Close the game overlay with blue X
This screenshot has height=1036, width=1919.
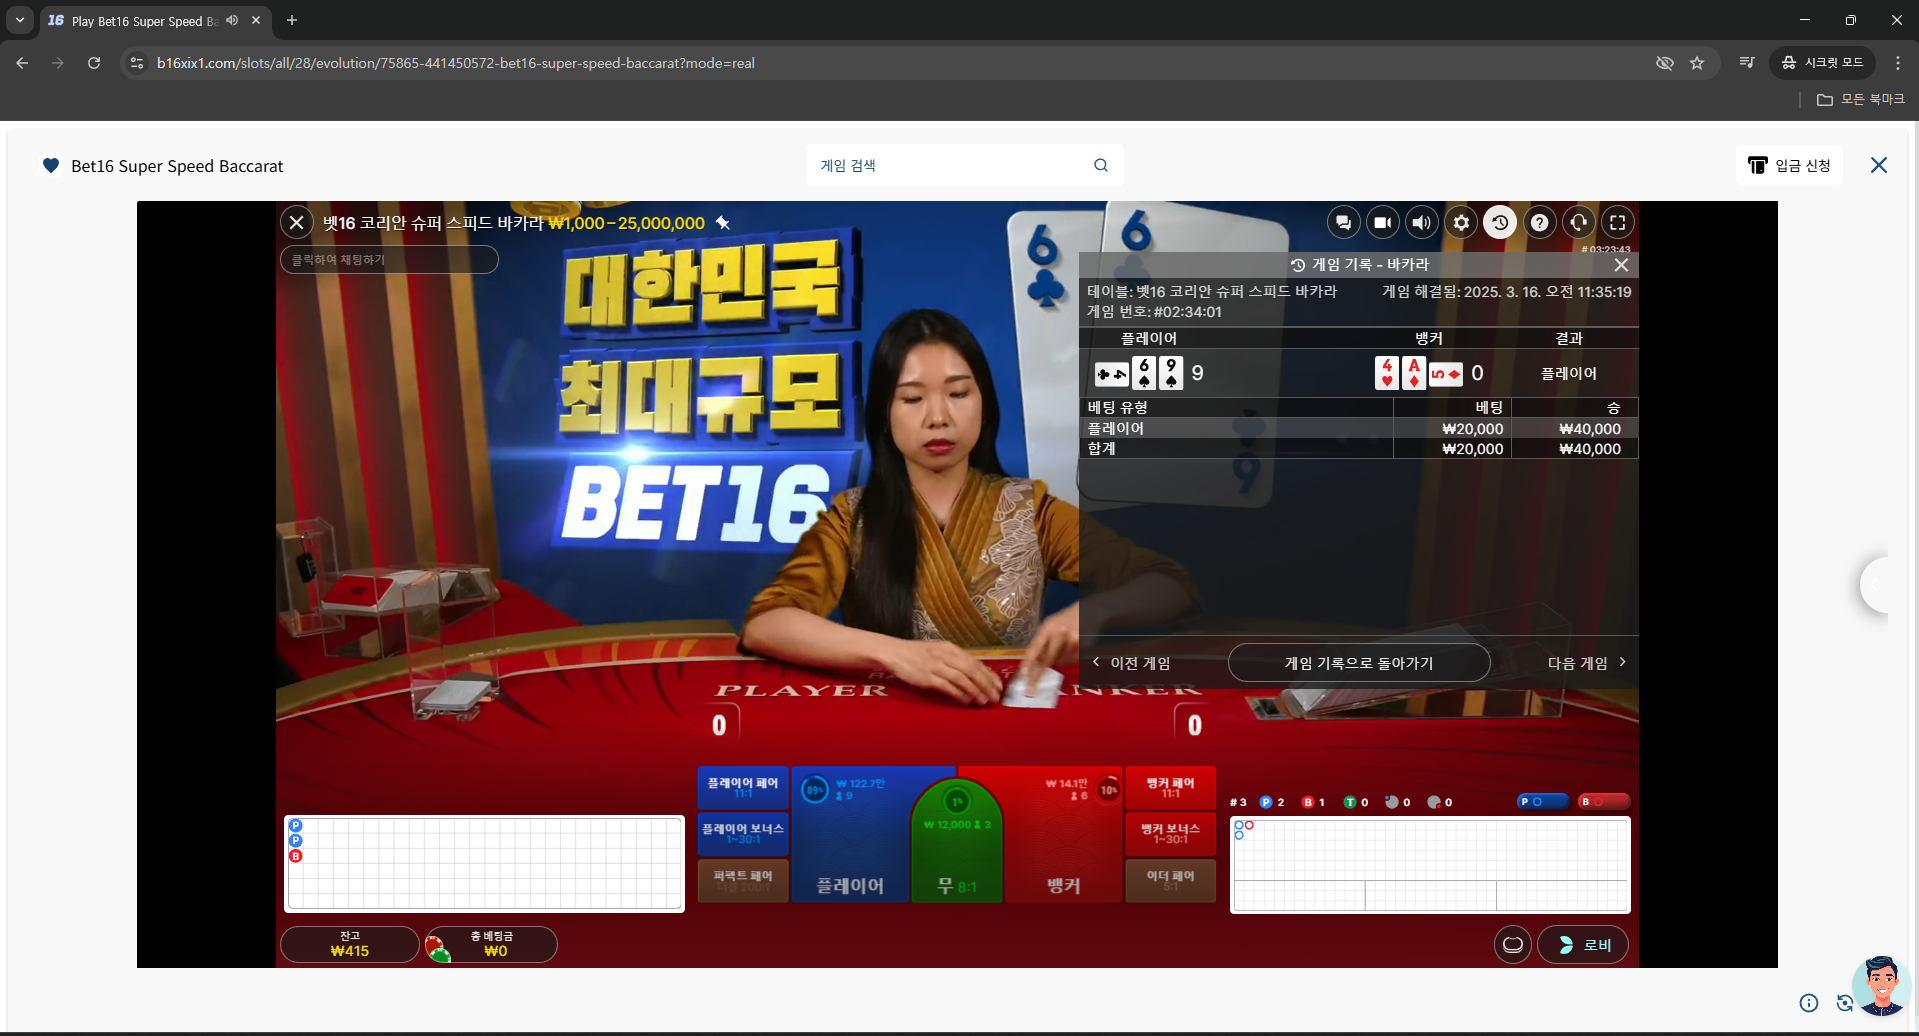click(x=1879, y=165)
